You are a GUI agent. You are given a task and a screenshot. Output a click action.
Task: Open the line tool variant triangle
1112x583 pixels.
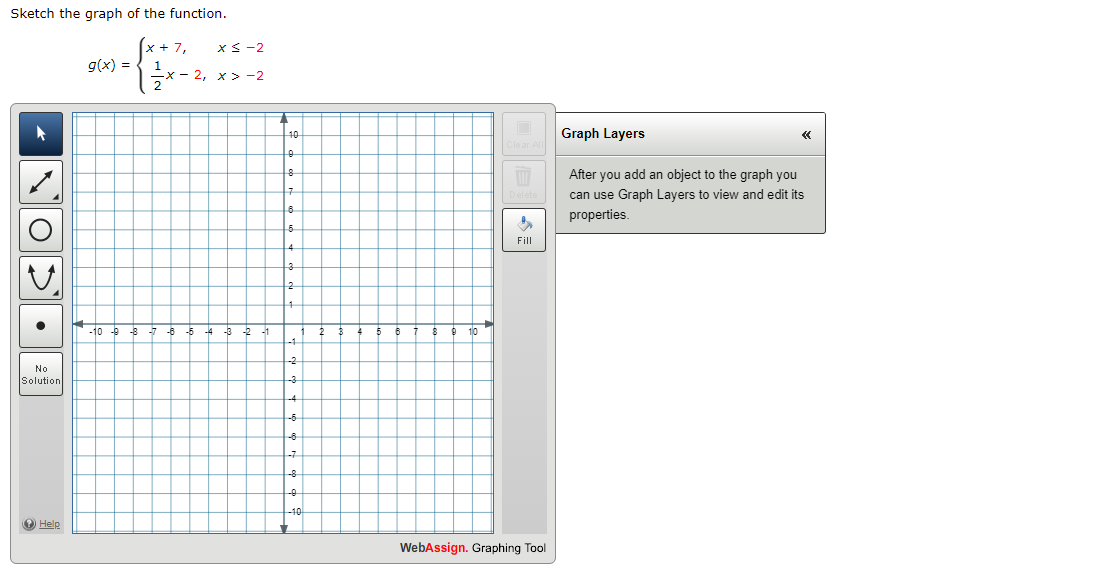(x=57, y=197)
